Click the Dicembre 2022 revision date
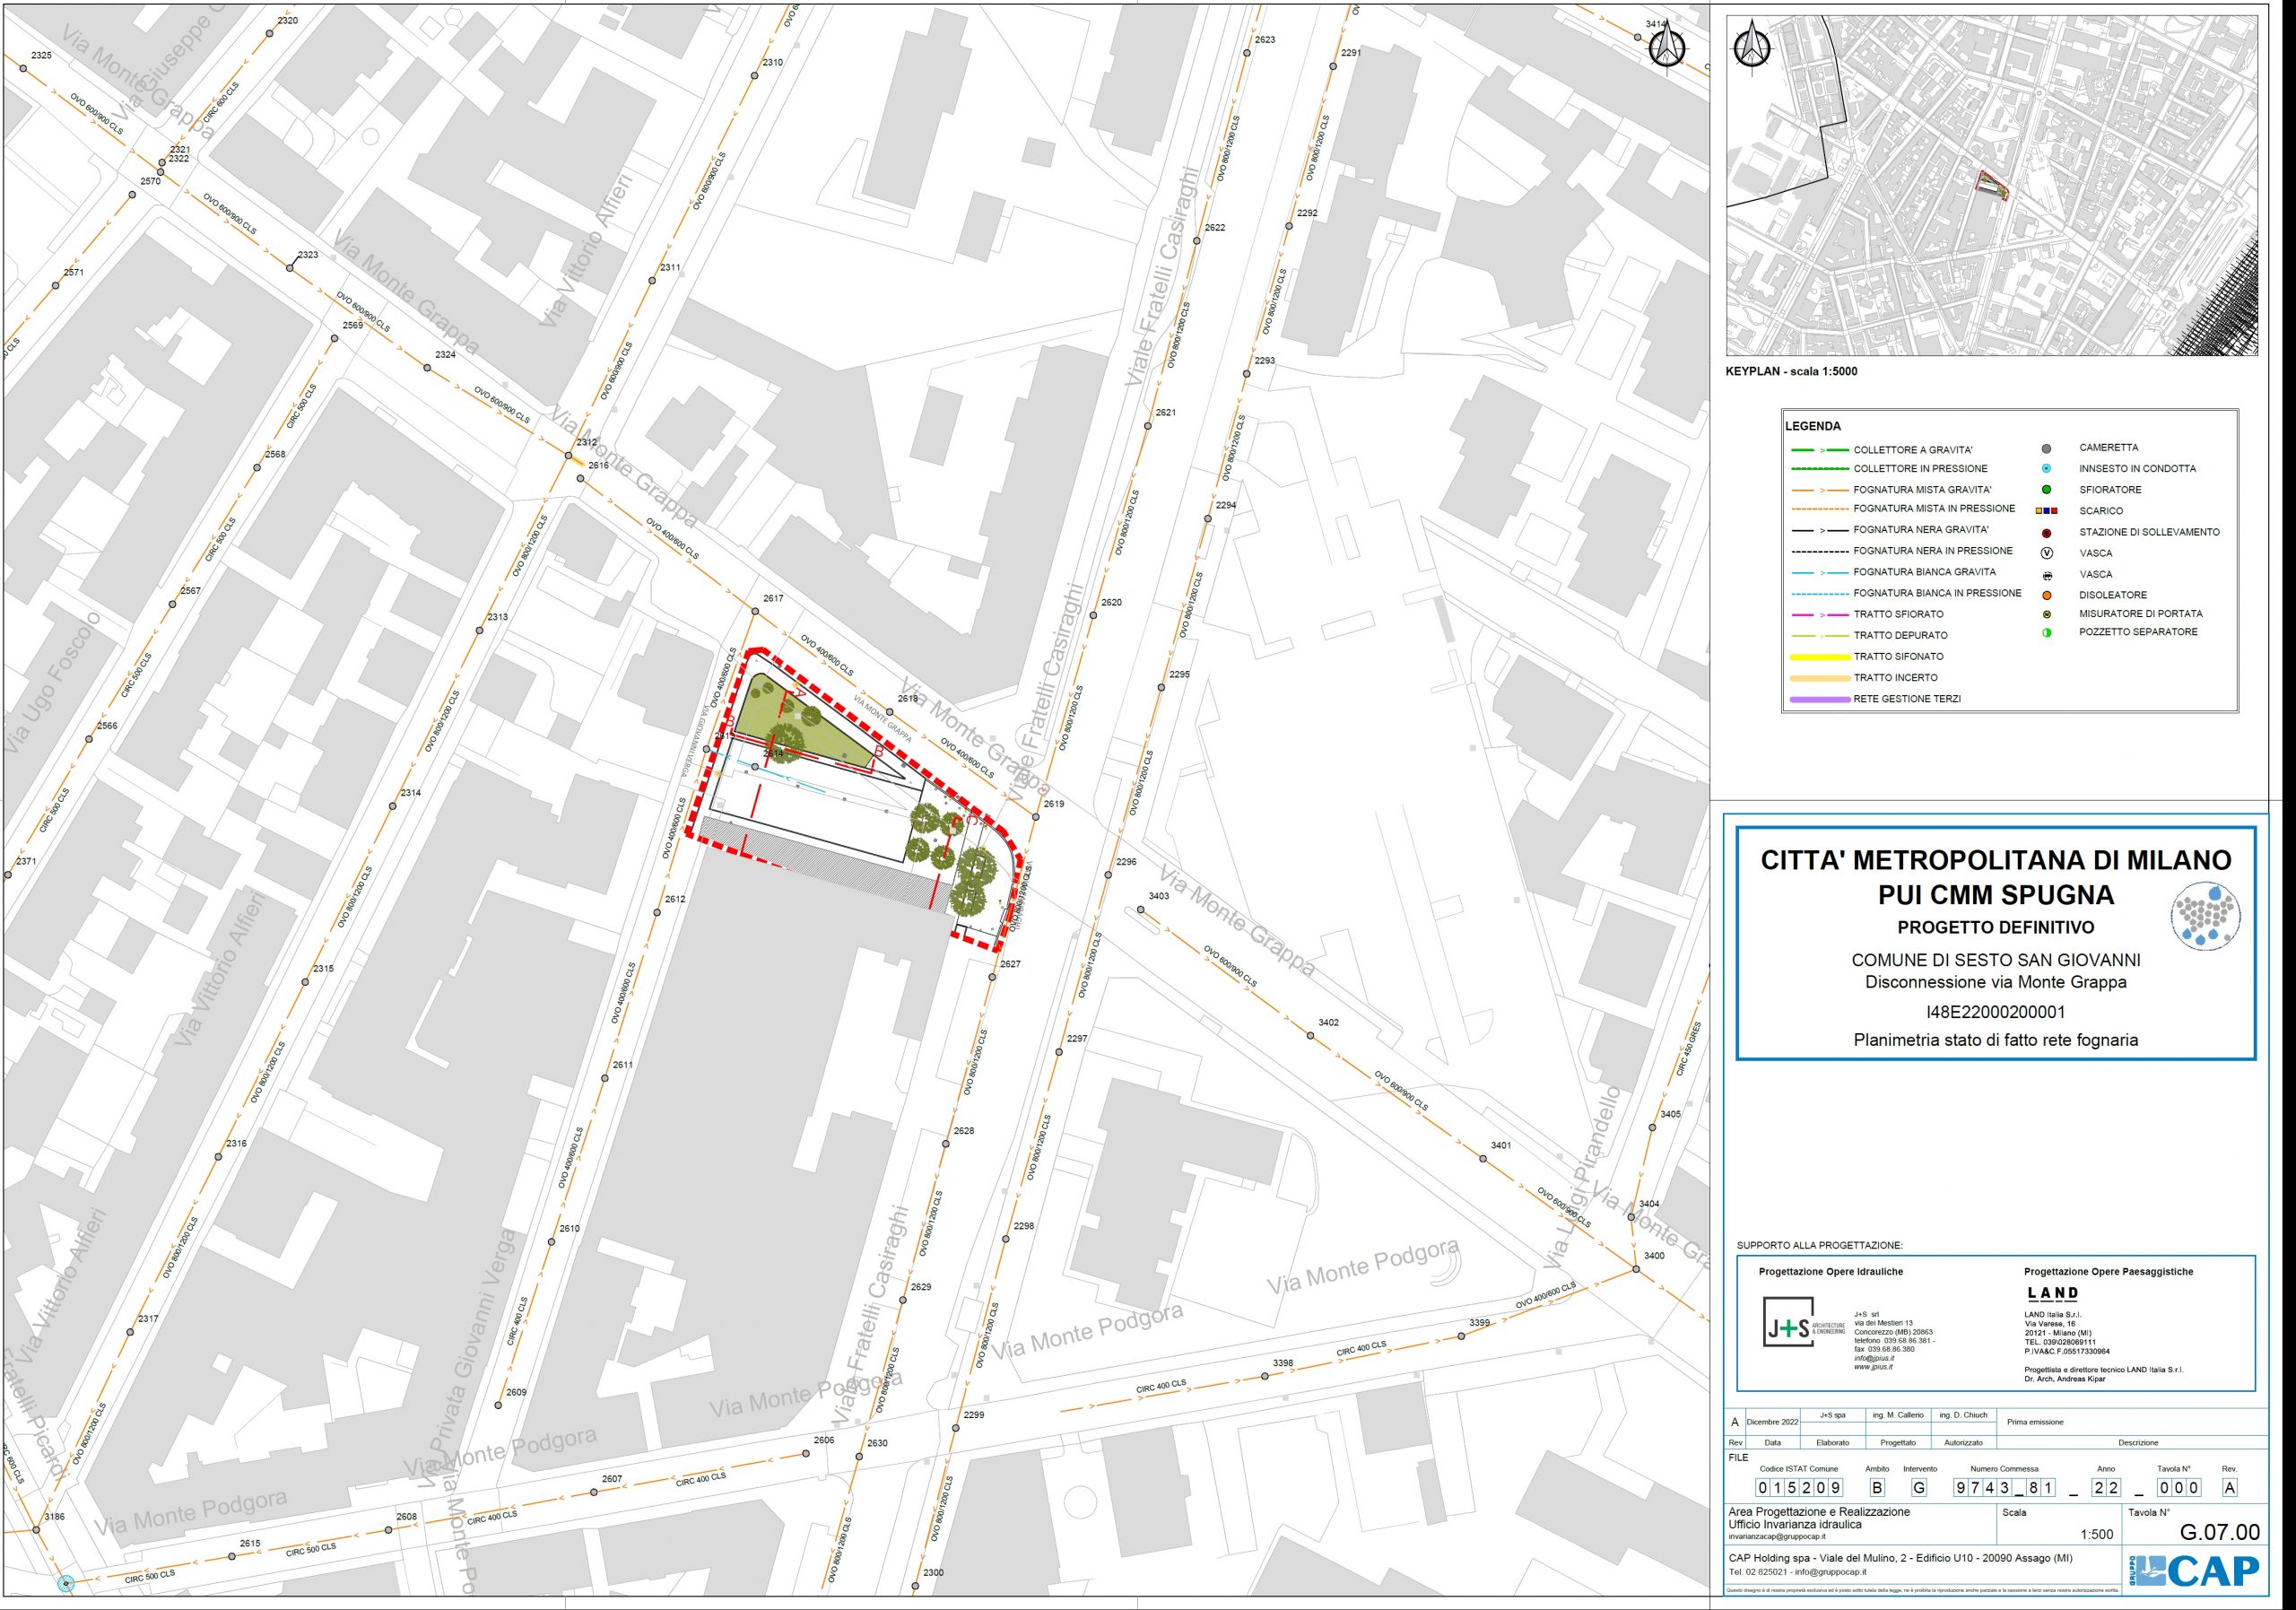The height and width of the screenshot is (1610, 2296). point(1772,1422)
